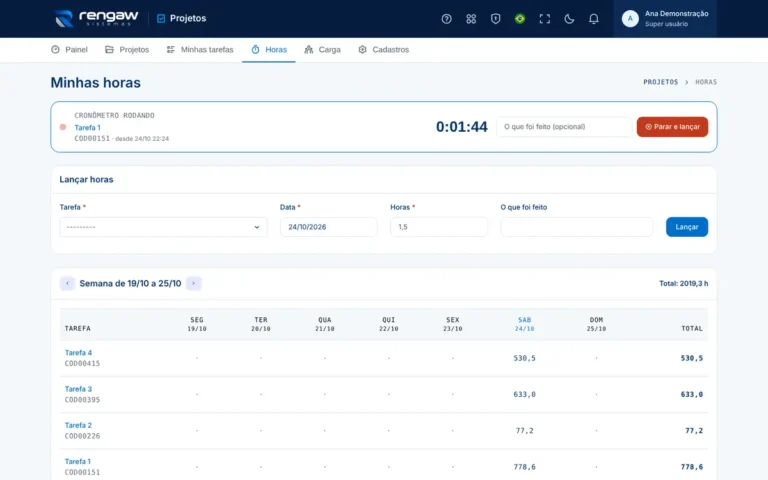Go to Cadastros tab
This screenshot has height=480, width=768.
click(x=384, y=49)
